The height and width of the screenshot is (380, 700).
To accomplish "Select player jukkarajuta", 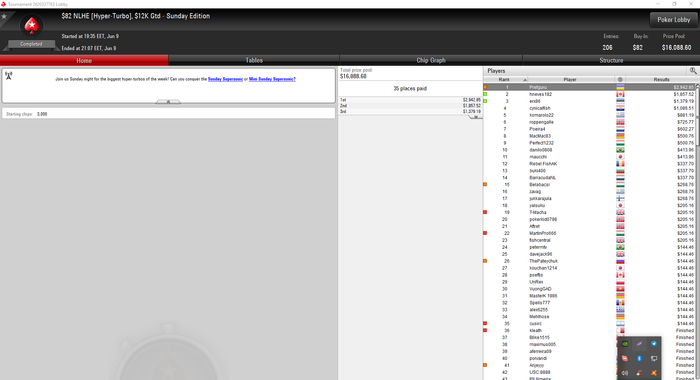I will click(589, 198).
